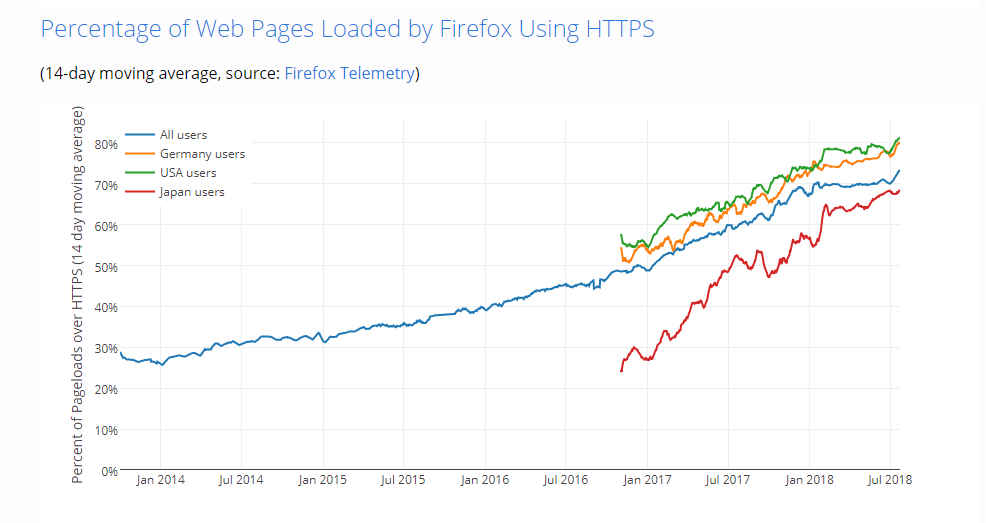Select the 50% y-axis tick label

[105, 267]
